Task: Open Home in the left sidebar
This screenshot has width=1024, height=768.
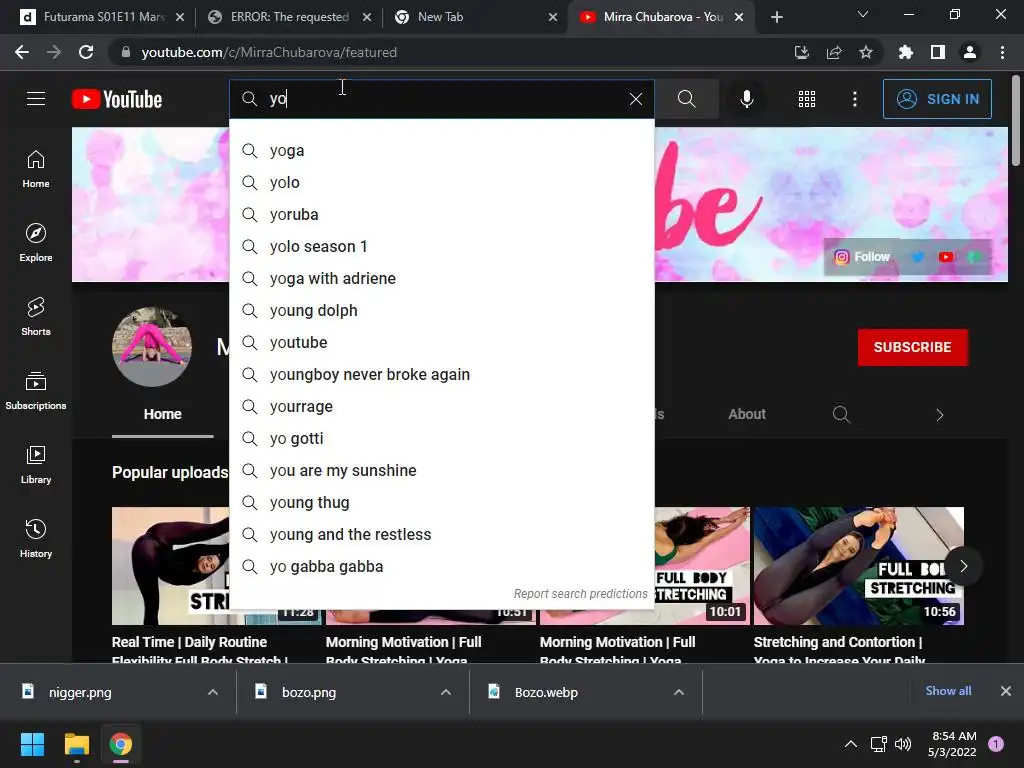Action: click(36, 169)
